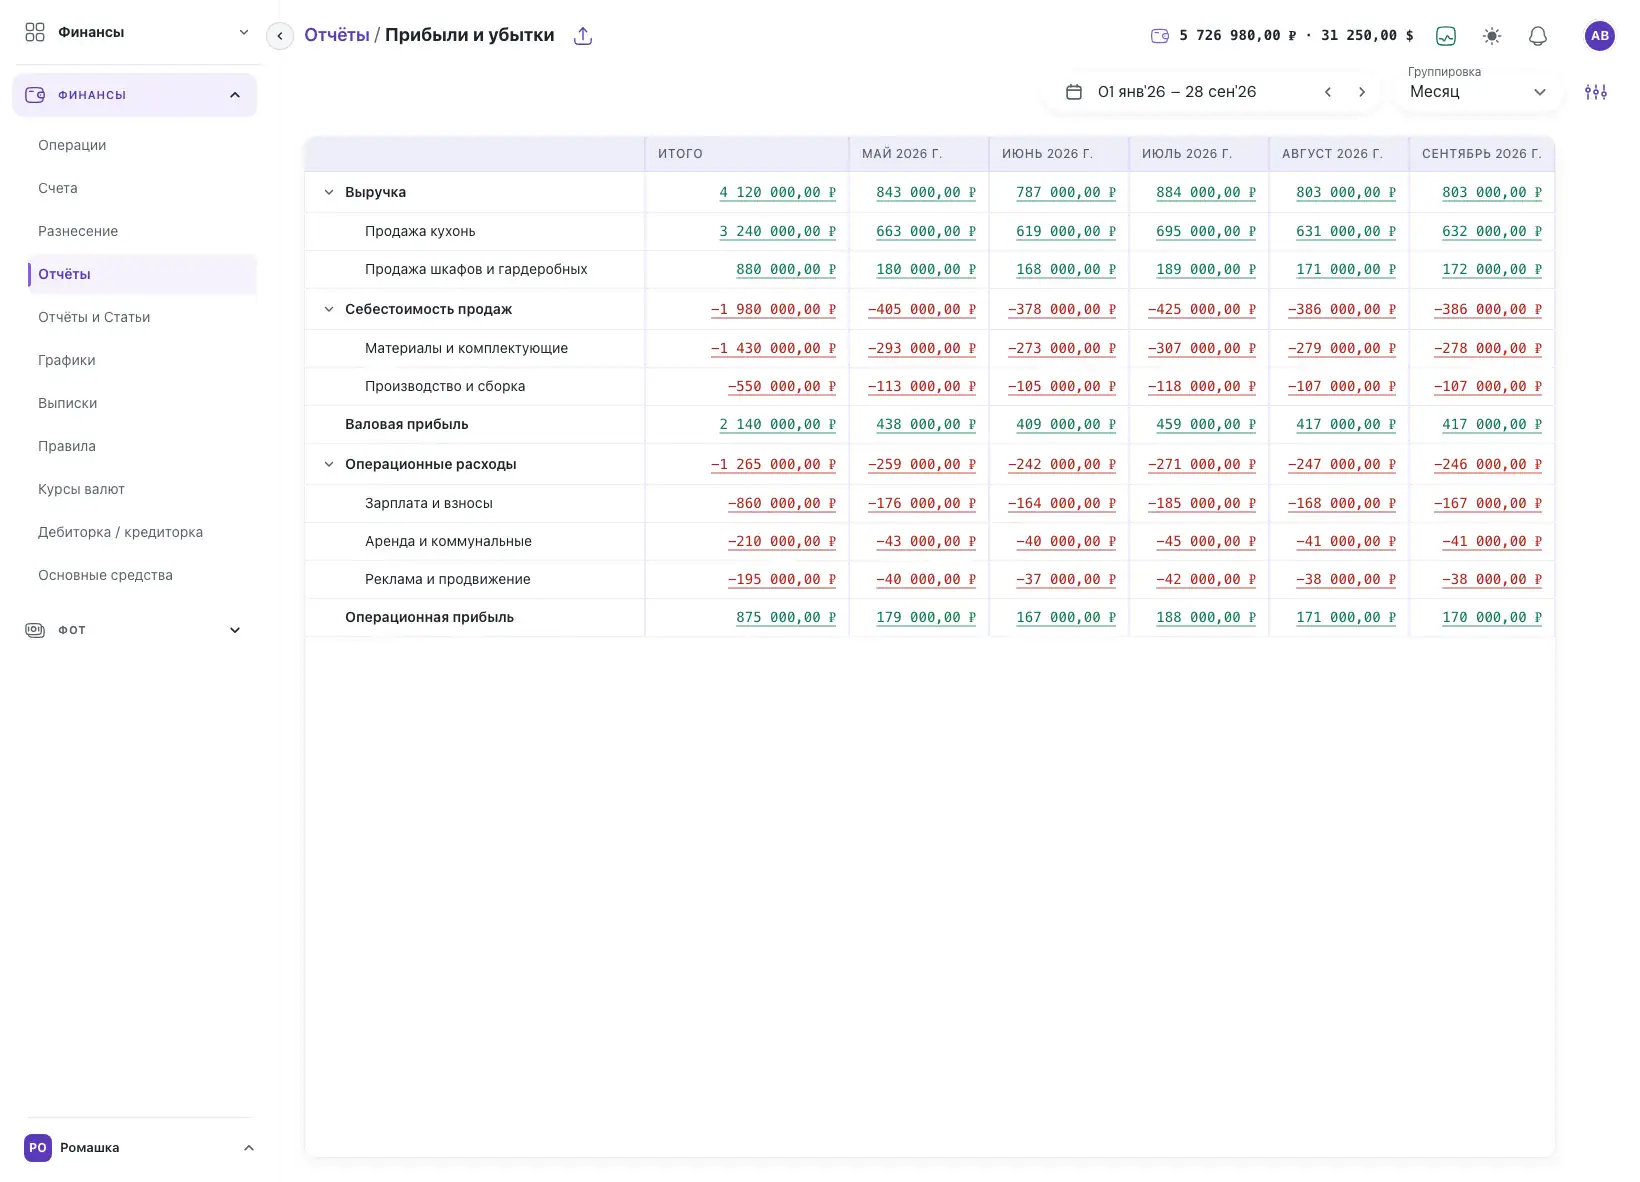Image resolution: width=1640 pixels, height=1182 pixels.
Task: Open Правила in the sidebar
Action: coord(67,446)
